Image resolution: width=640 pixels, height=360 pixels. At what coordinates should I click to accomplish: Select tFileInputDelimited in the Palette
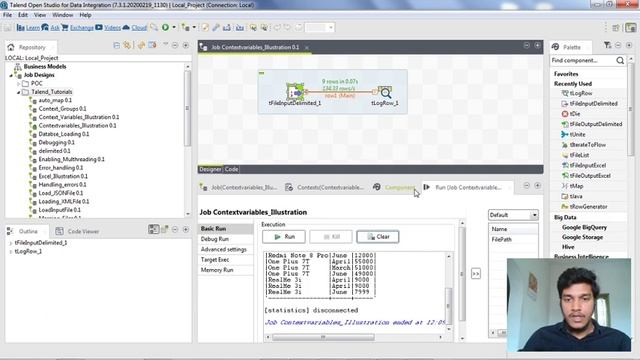pyautogui.click(x=589, y=104)
